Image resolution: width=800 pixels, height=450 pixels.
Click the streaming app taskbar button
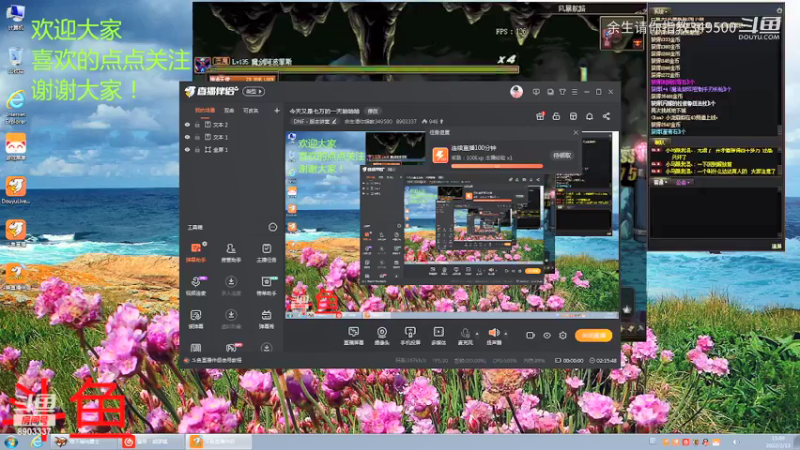coord(218,442)
